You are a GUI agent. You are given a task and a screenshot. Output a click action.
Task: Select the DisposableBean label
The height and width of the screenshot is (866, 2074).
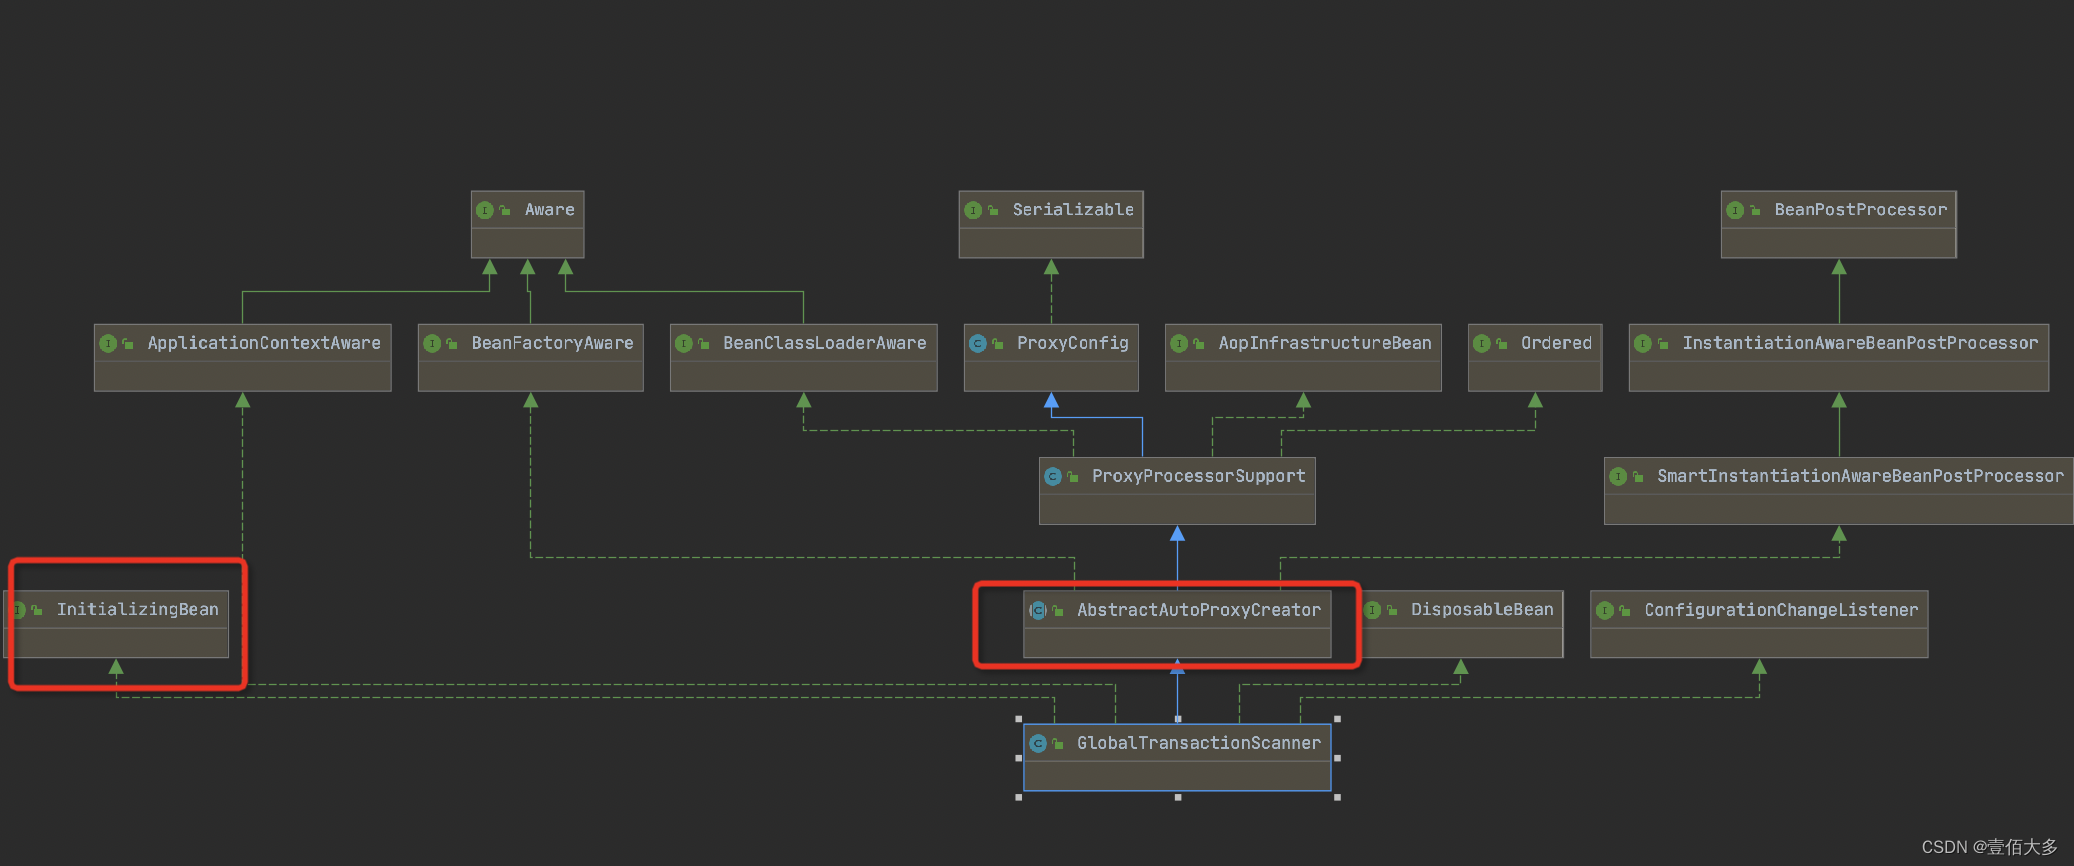click(x=1482, y=609)
